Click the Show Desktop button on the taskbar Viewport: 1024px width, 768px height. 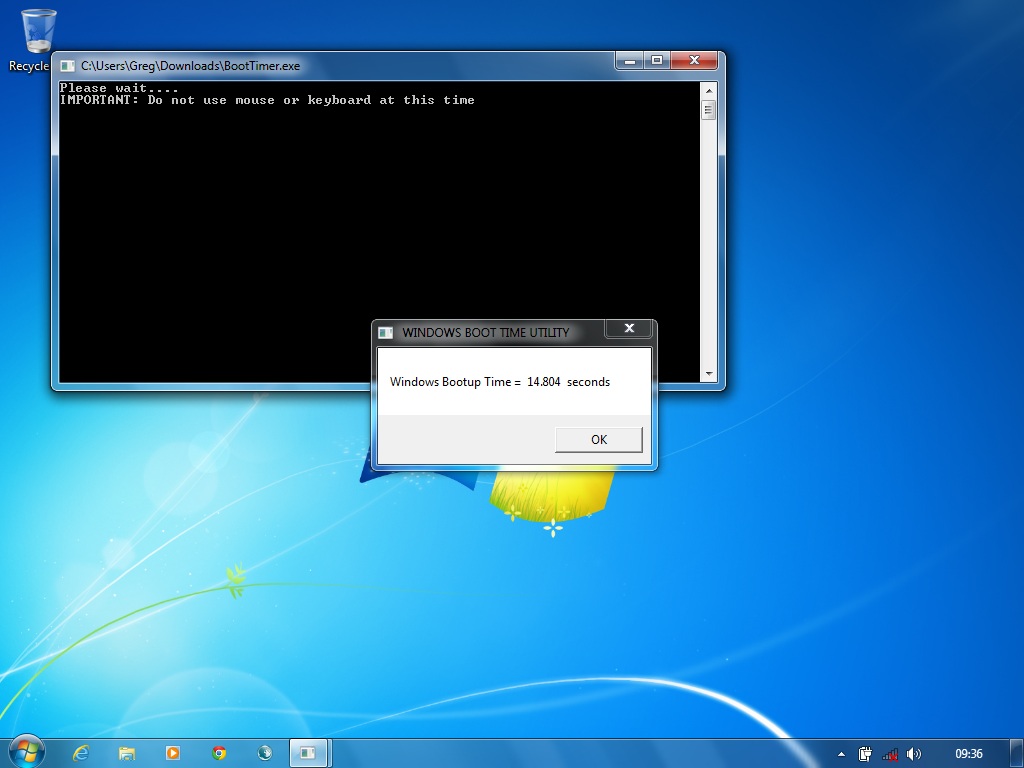tap(1017, 754)
